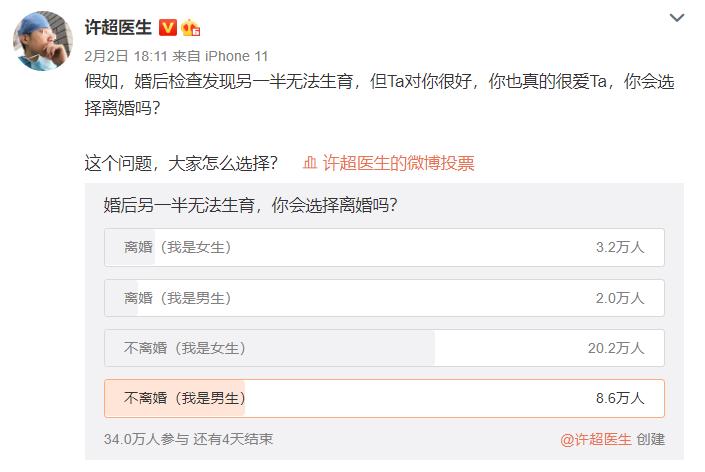Click the @许超医生 mention in poll footer
Screen dimensions: 705x472
595,439
